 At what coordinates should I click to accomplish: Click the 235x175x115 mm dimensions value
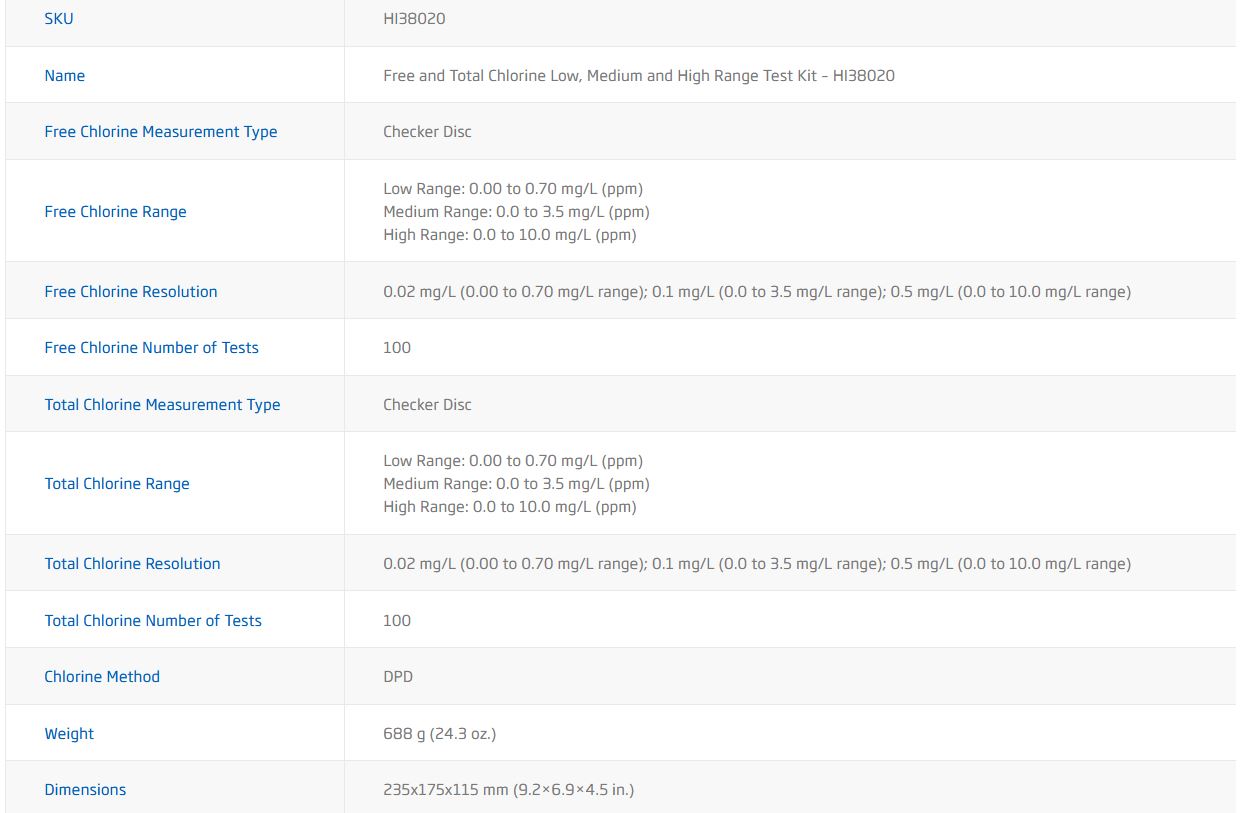pyautogui.click(x=509, y=790)
